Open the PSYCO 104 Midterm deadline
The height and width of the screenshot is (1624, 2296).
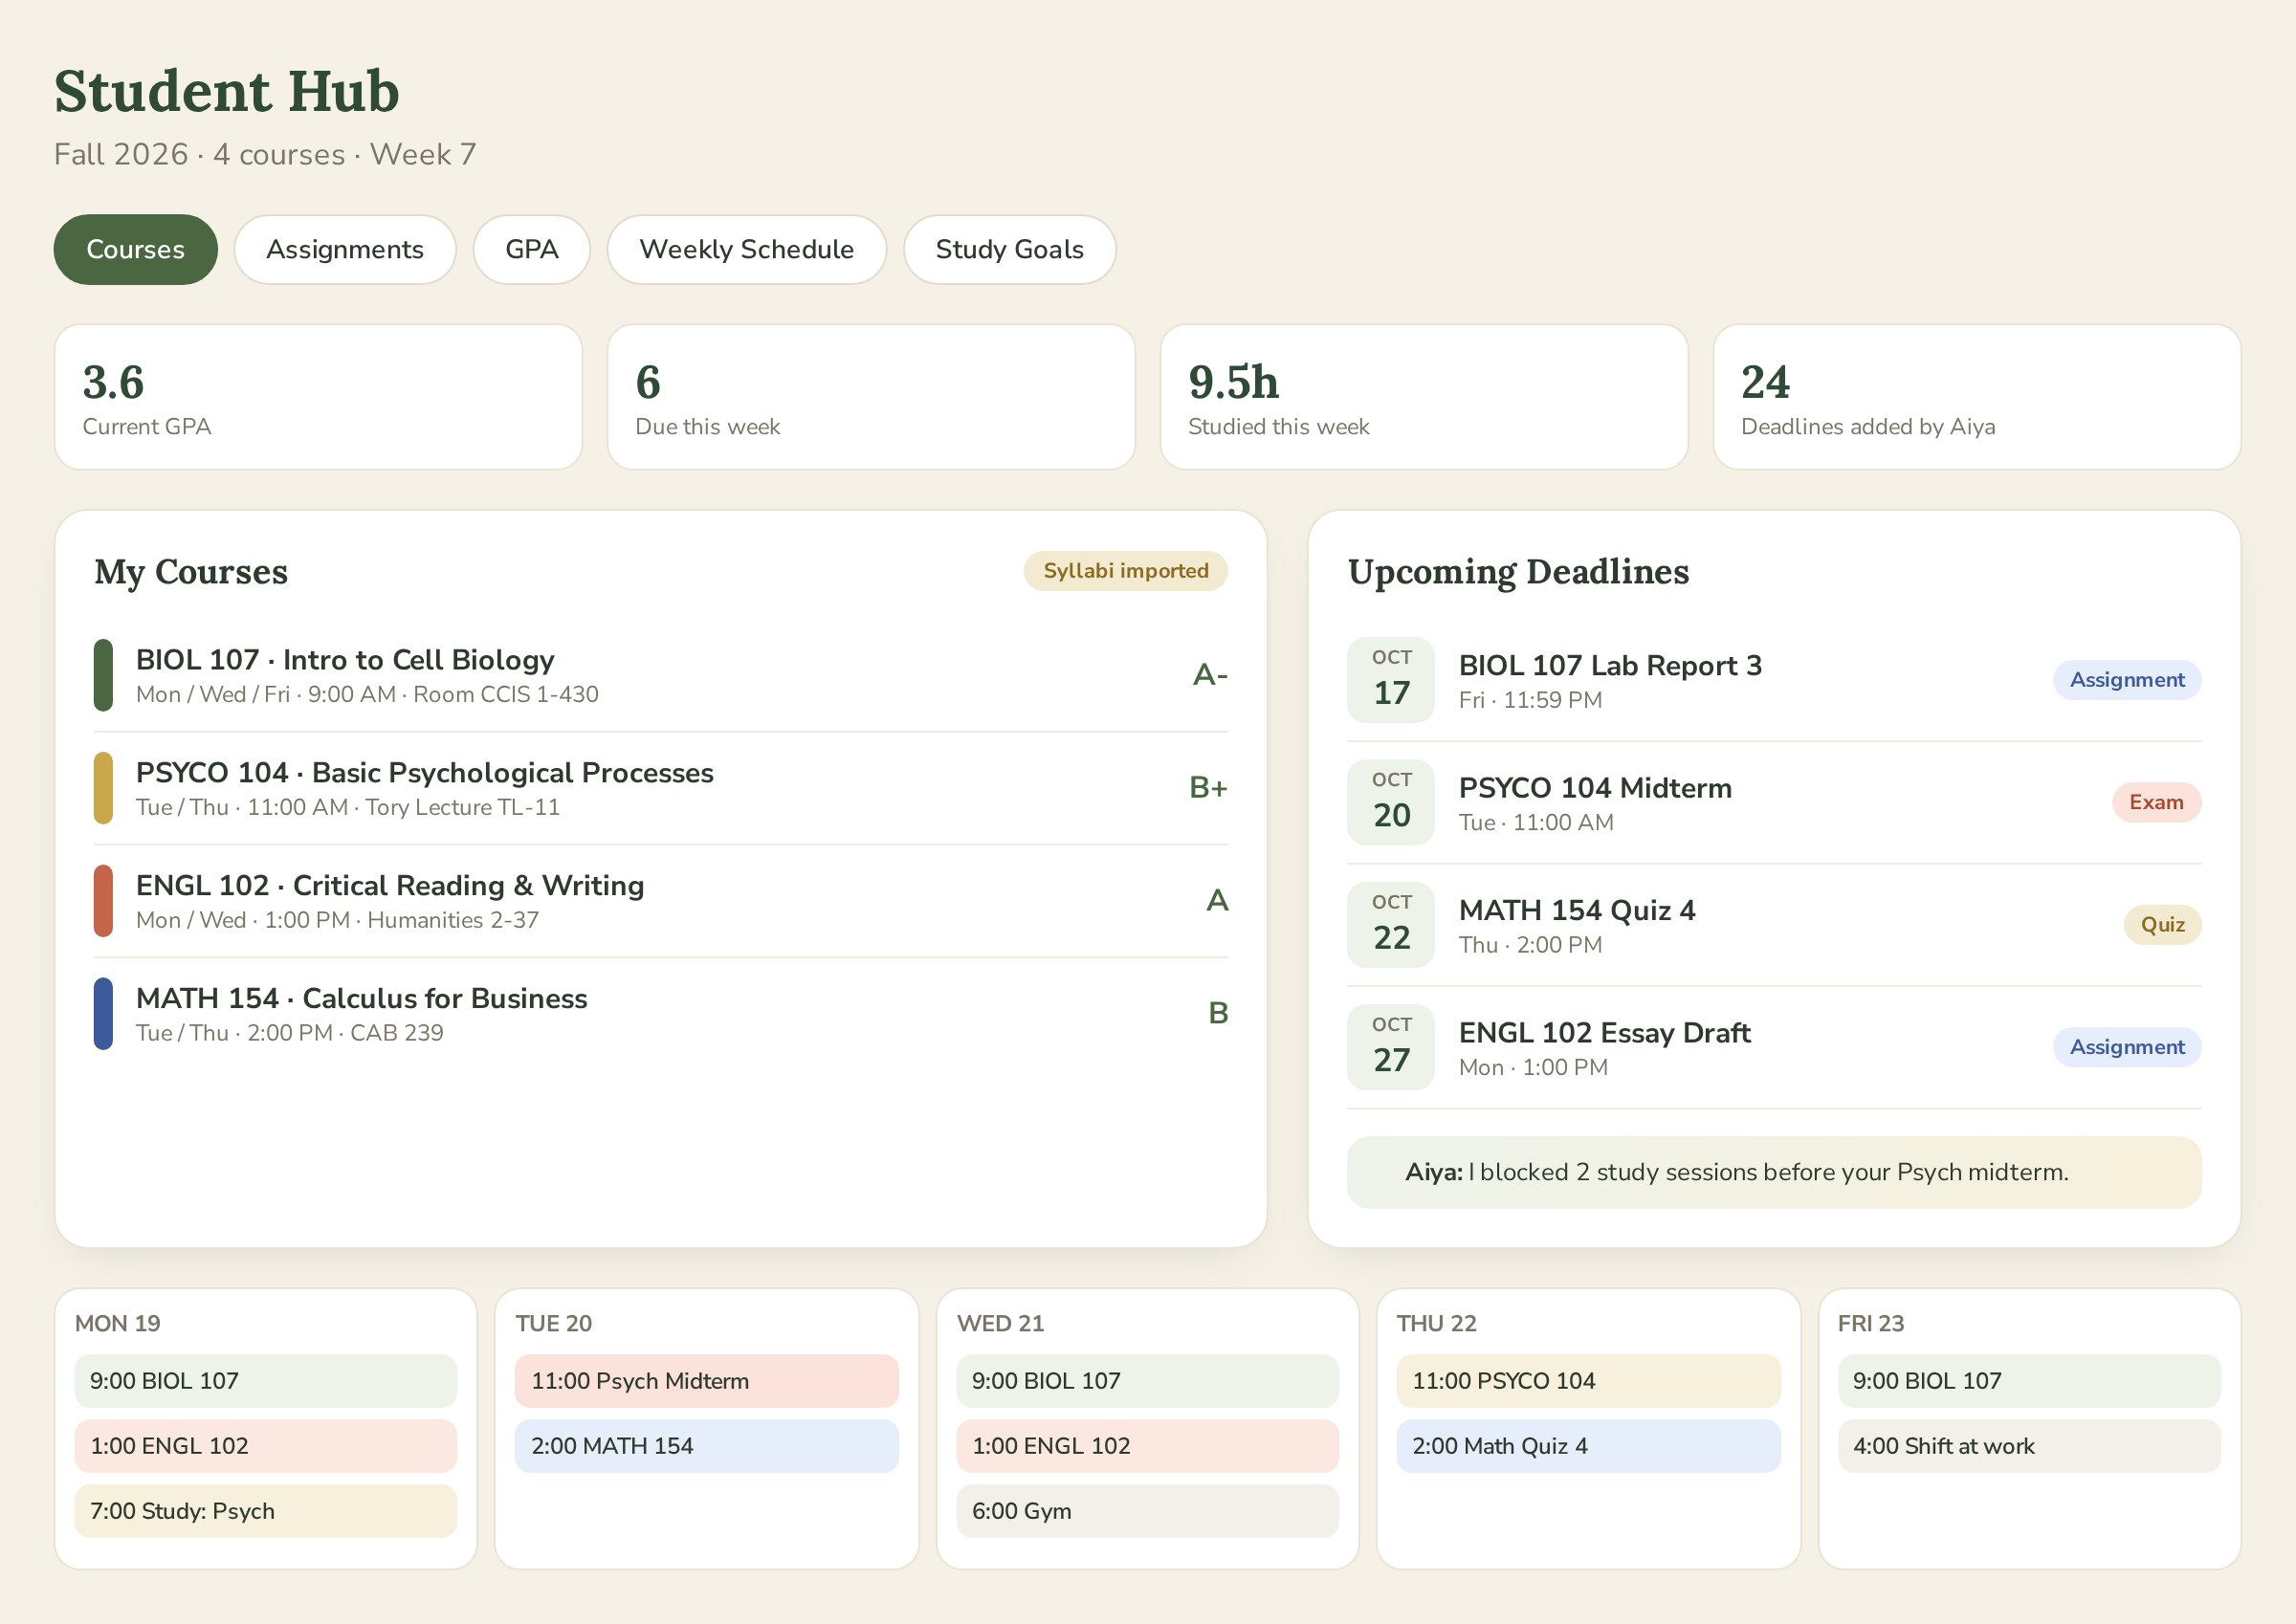1774,802
